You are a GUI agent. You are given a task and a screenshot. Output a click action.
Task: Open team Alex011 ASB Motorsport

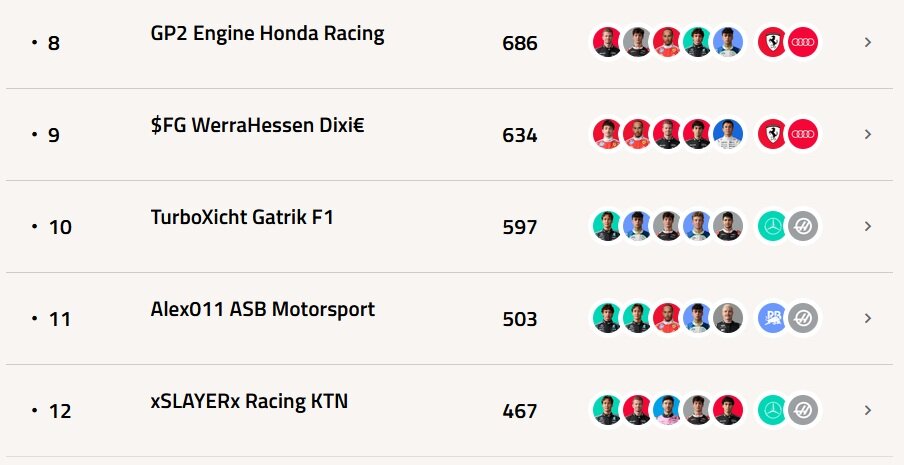(x=262, y=309)
